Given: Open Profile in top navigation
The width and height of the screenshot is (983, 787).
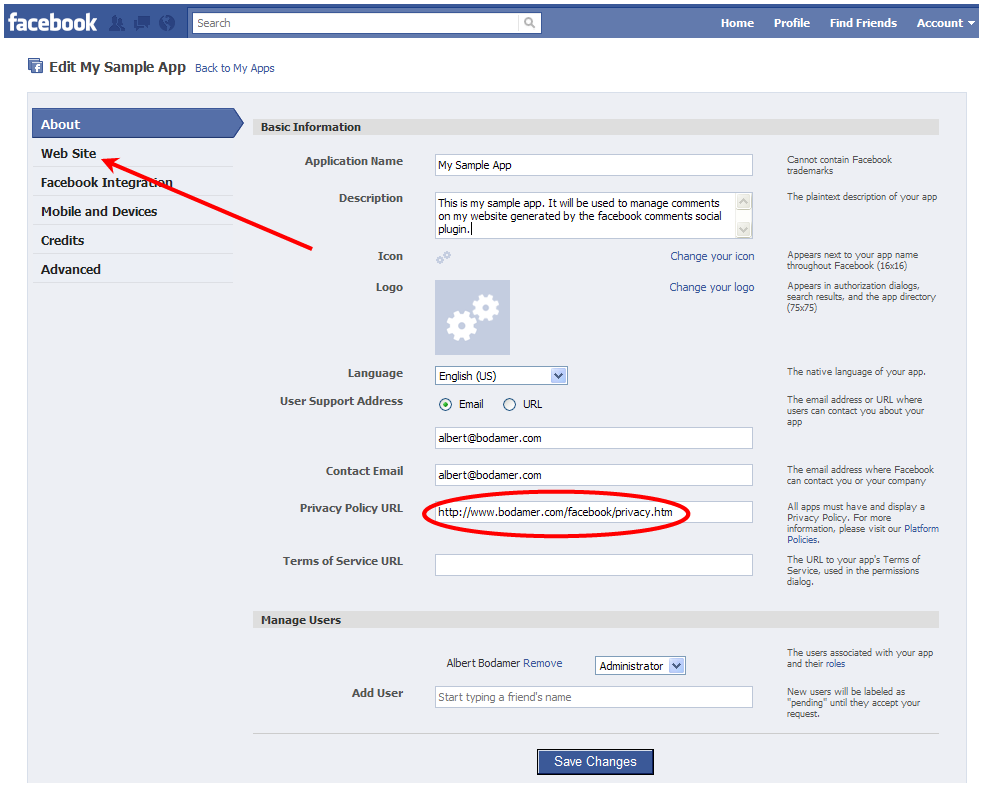Looking at the screenshot, I should [x=792, y=23].
